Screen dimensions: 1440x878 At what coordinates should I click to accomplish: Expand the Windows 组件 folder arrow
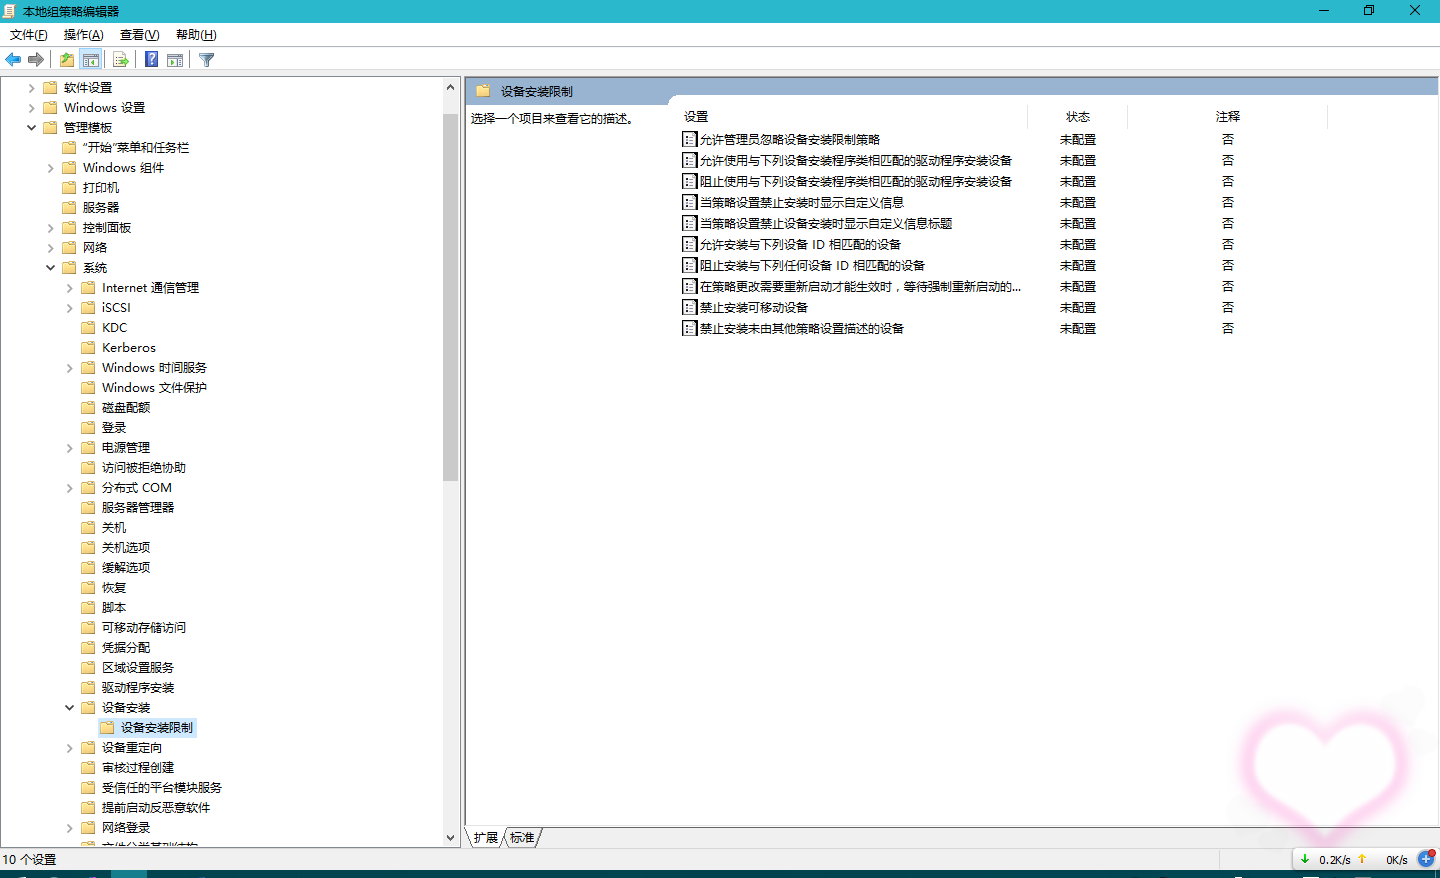(50, 168)
